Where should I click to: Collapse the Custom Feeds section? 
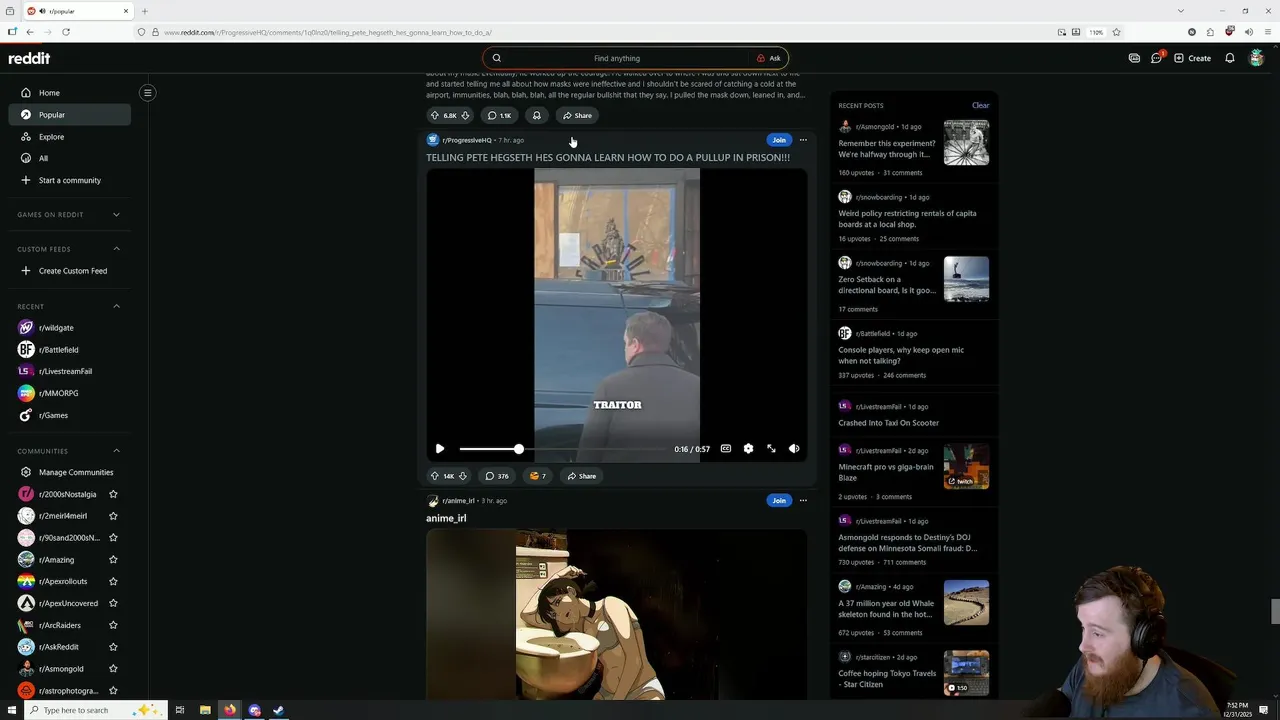click(x=116, y=249)
